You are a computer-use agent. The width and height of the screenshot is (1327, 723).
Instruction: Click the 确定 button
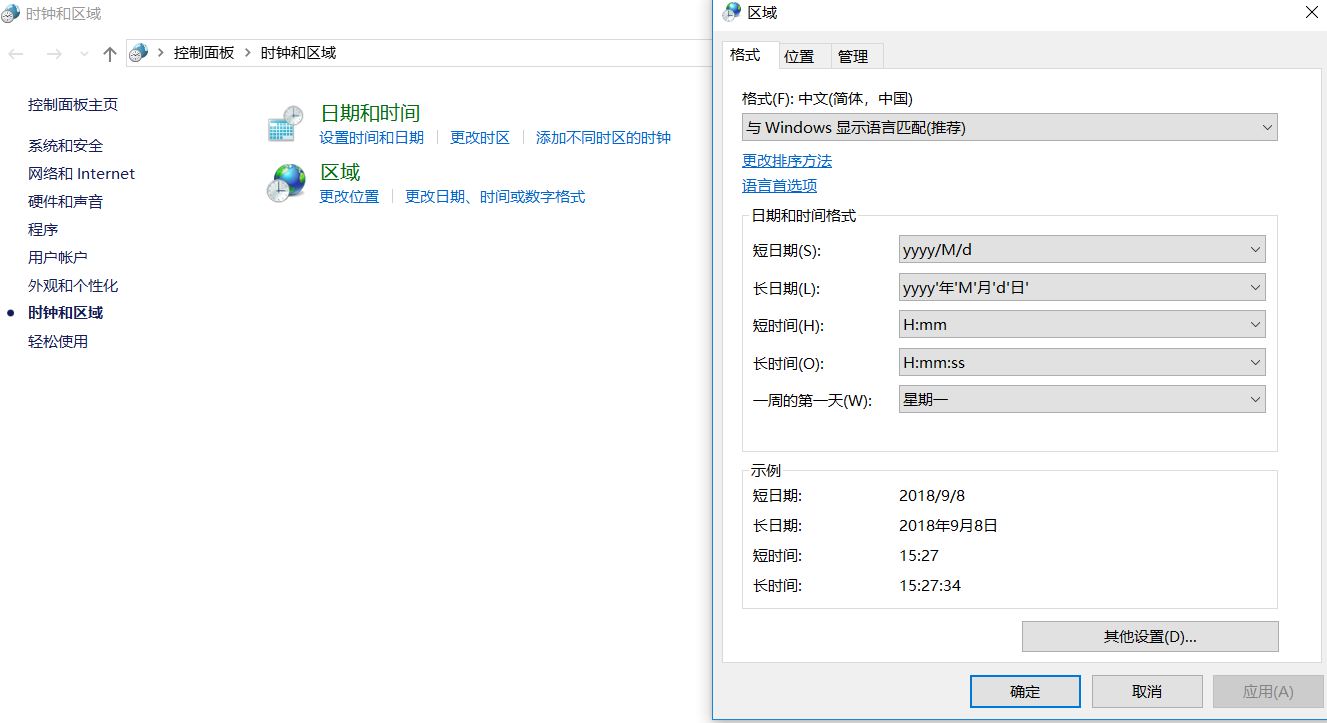[x=1025, y=691]
